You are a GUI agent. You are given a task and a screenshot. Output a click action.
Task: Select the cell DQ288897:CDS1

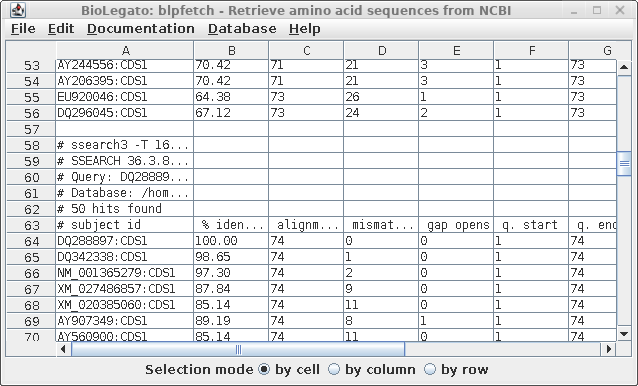pyautogui.click(x=125, y=241)
